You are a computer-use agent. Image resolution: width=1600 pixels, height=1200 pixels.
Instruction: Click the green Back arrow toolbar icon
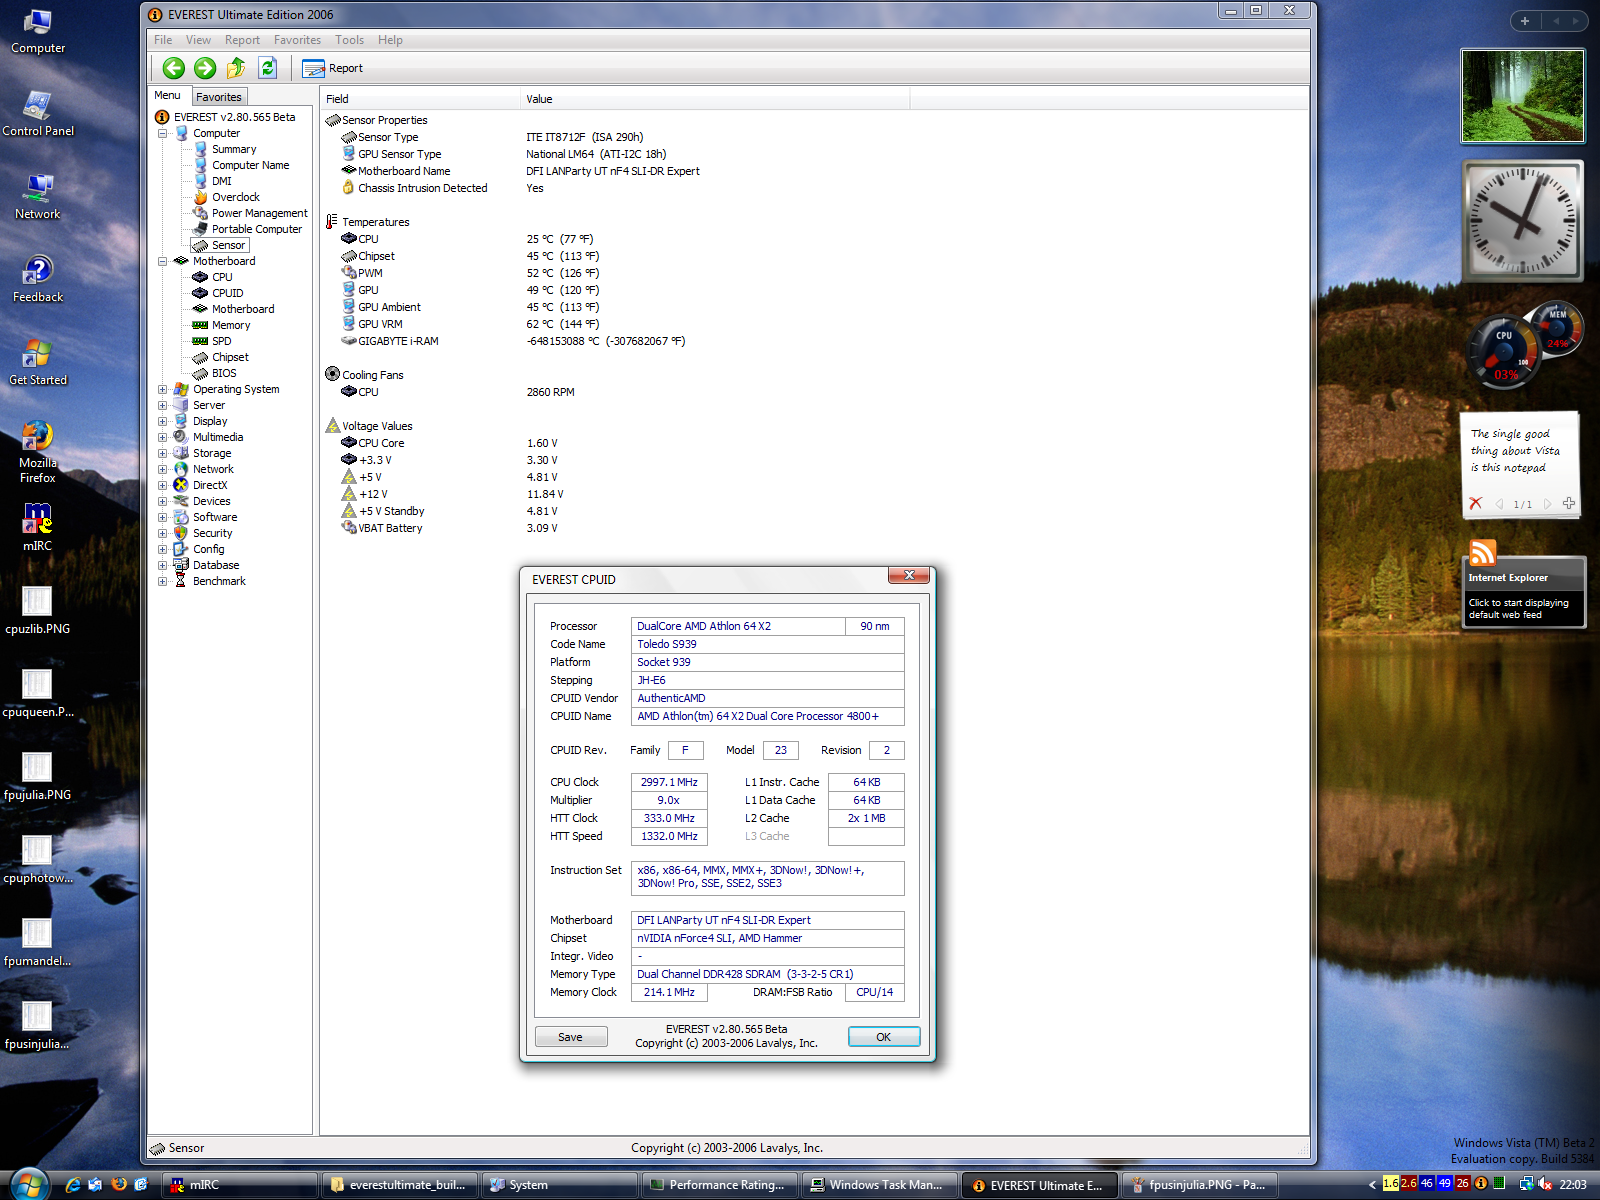[x=174, y=68]
